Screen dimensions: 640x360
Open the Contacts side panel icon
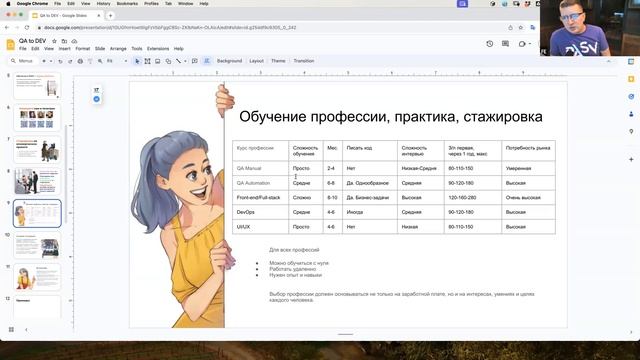tap(631, 114)
